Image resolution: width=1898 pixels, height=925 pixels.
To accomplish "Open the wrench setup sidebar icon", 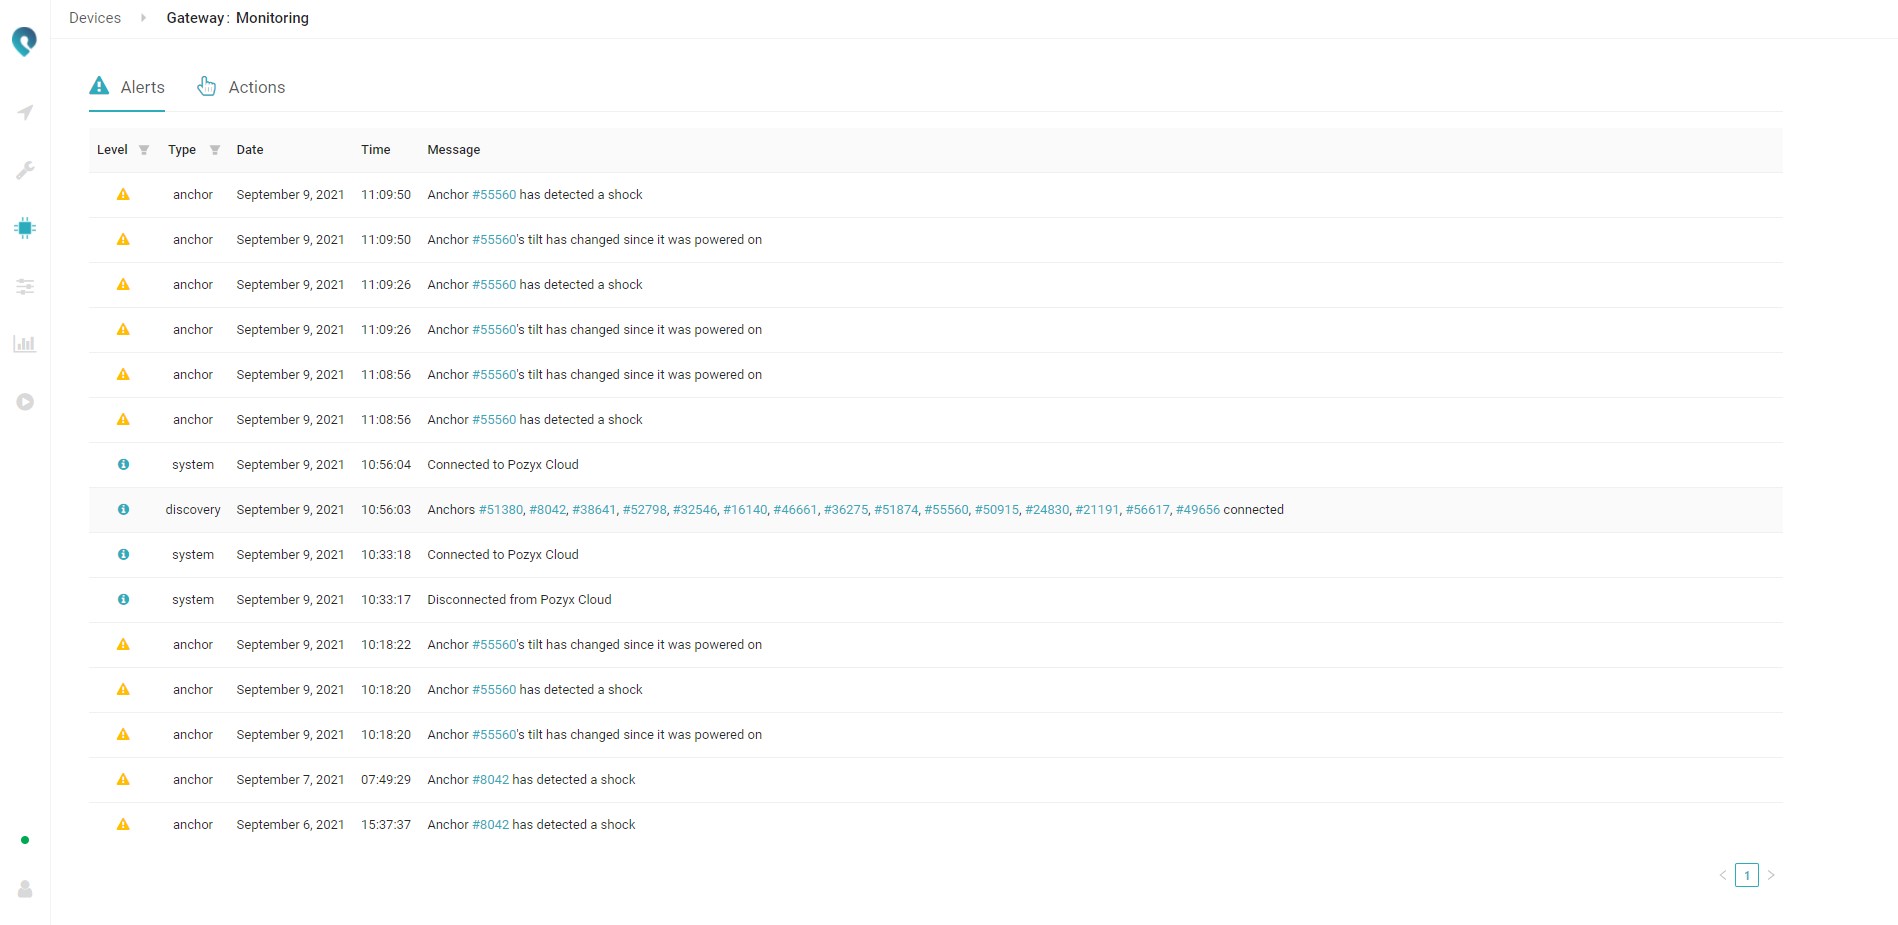I will [x=25, y=171].
